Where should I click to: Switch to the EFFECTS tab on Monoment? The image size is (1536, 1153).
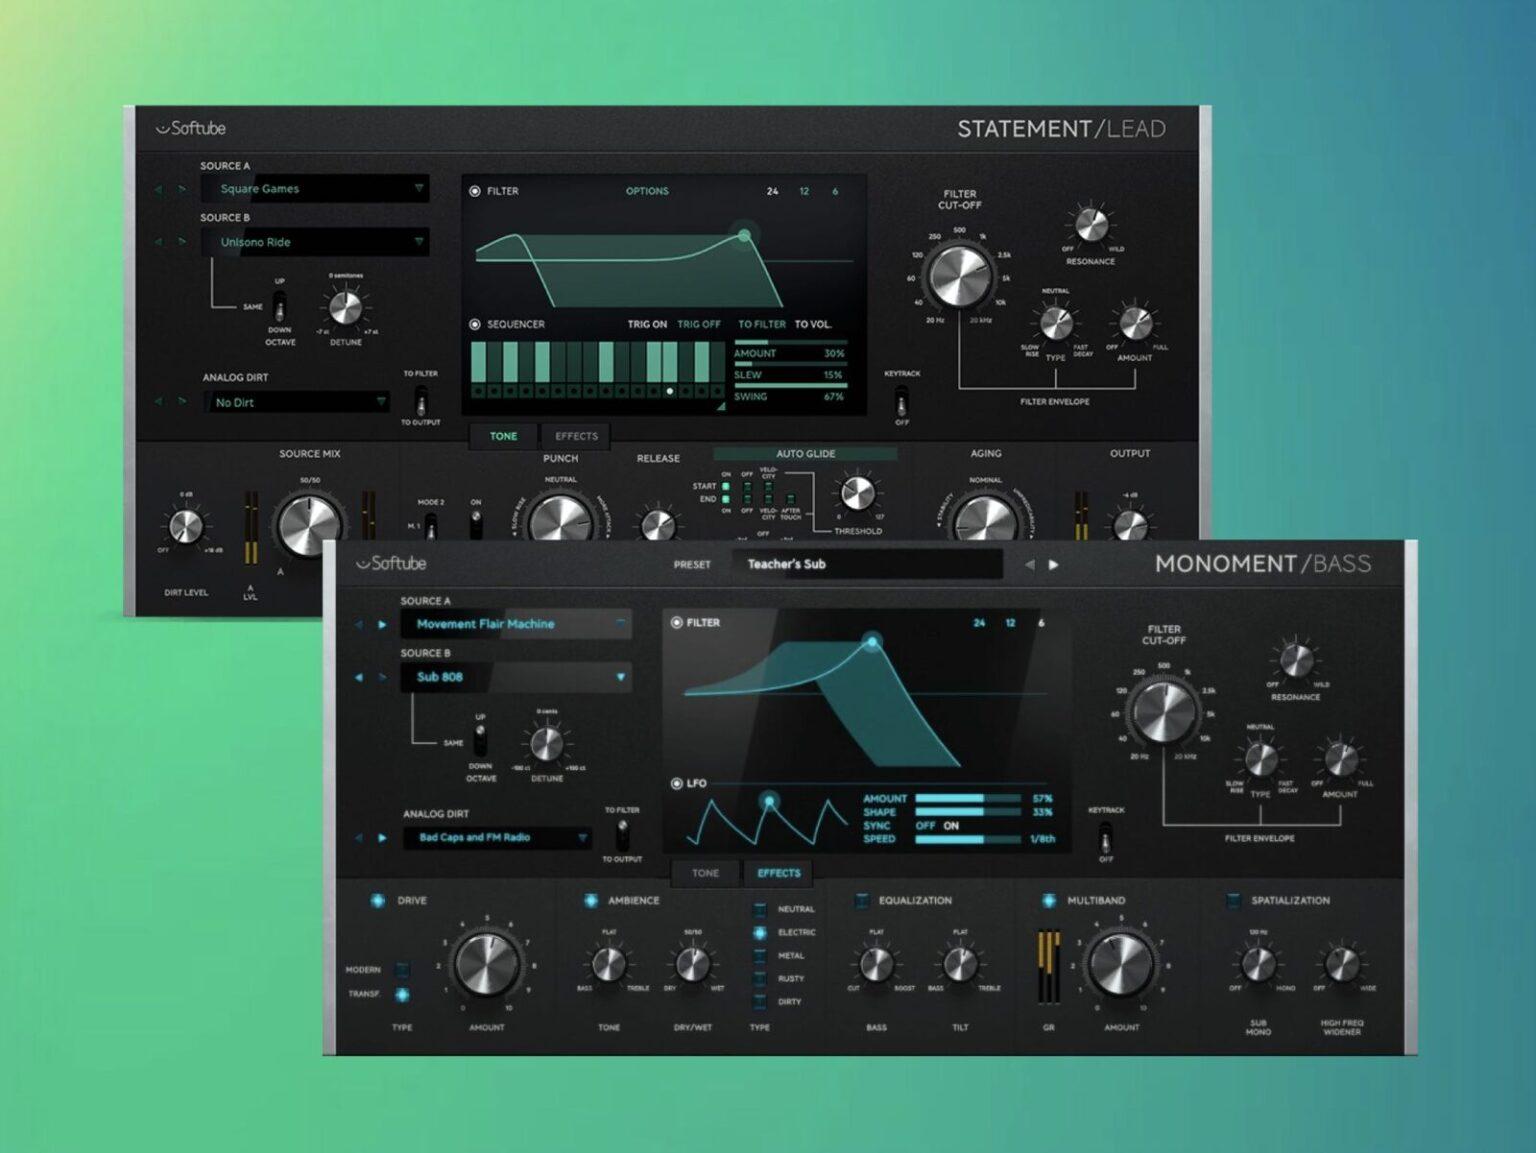[778, 872]
